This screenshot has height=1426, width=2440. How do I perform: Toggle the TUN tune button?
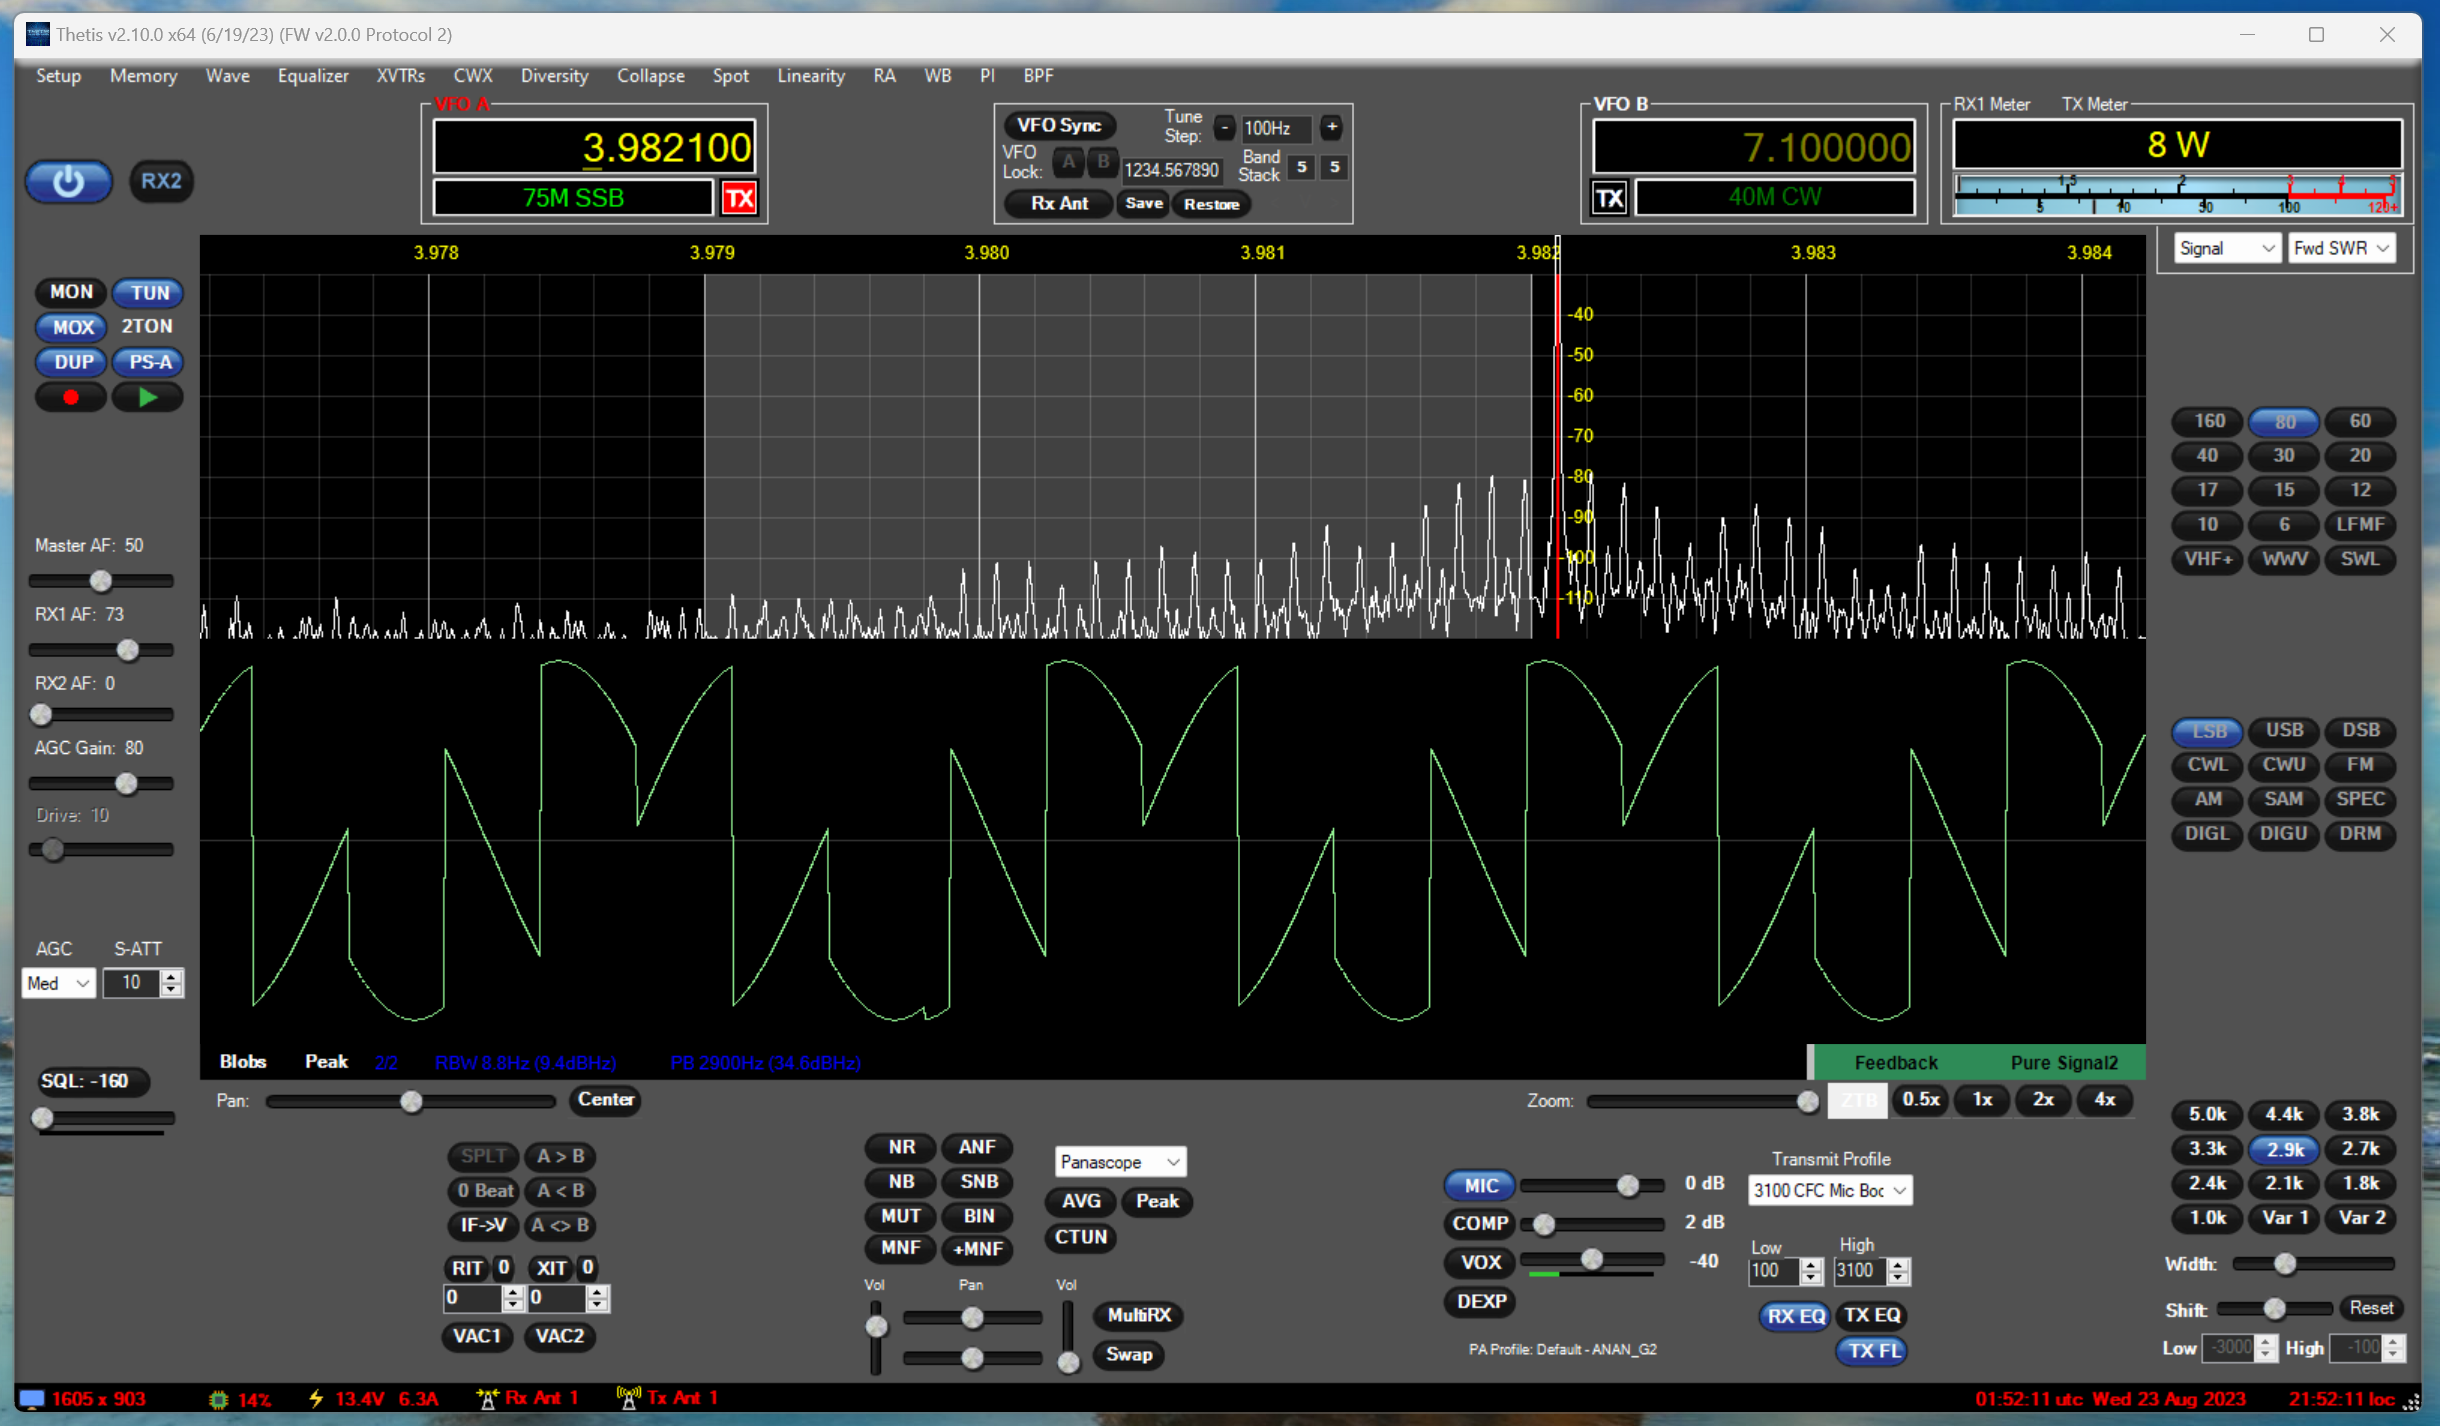(149, 292)
